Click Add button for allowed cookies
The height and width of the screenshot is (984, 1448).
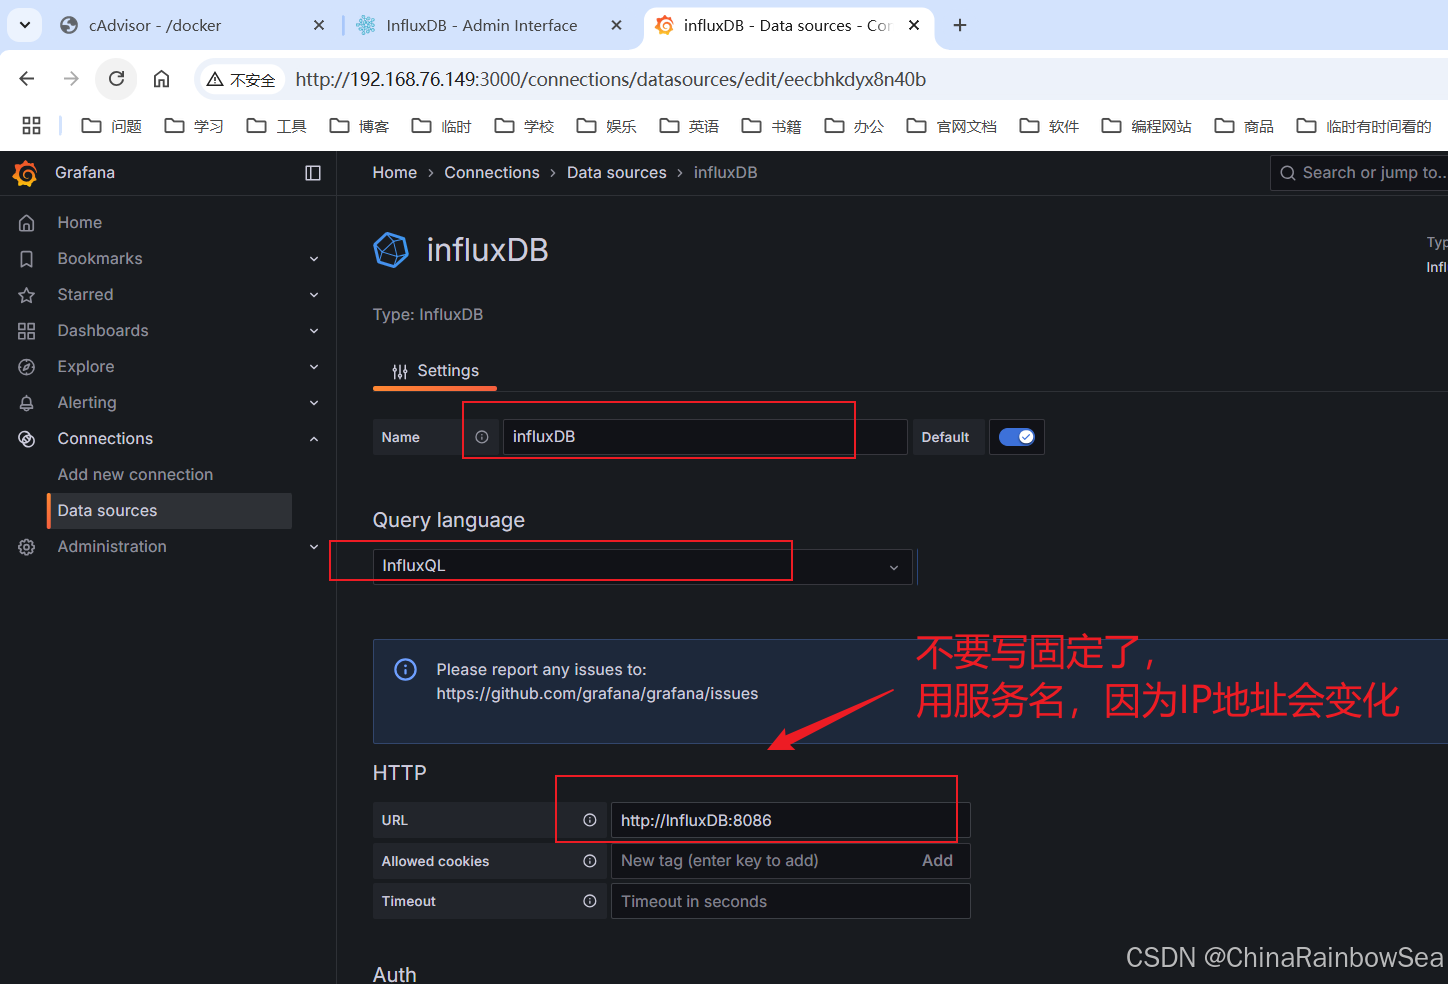[x=937, y=861]
